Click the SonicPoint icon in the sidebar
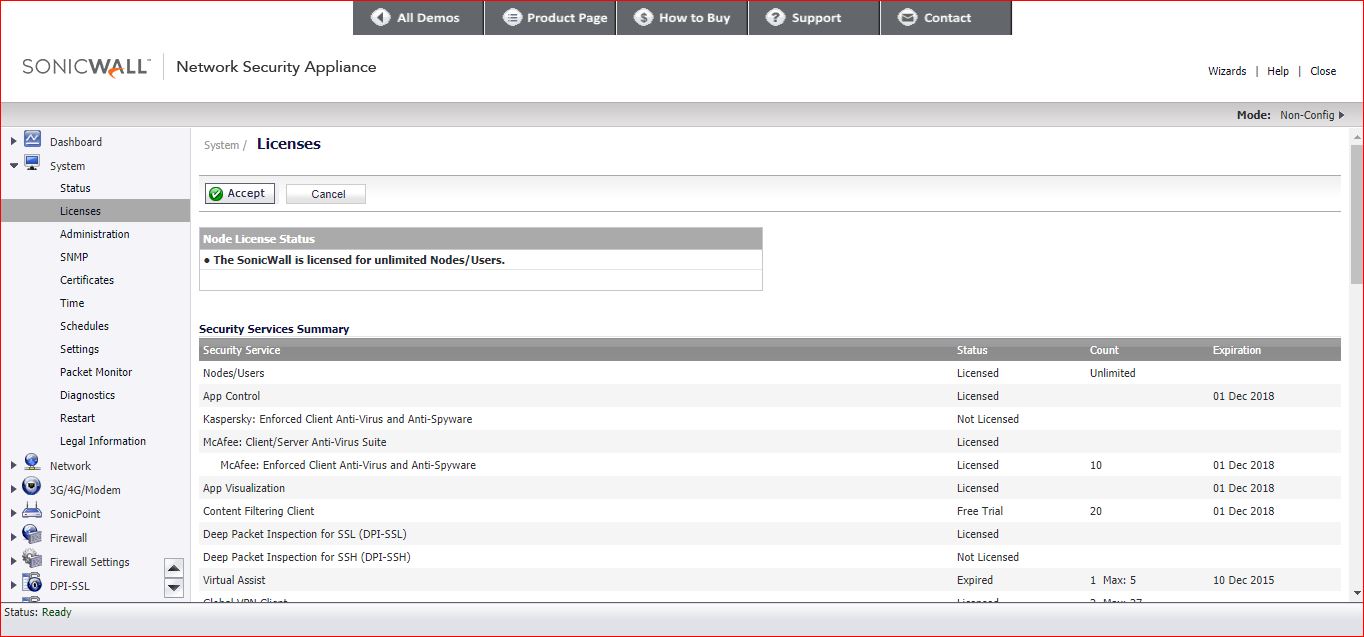This screenshot has height=637, width=1364. click(33, 513)
